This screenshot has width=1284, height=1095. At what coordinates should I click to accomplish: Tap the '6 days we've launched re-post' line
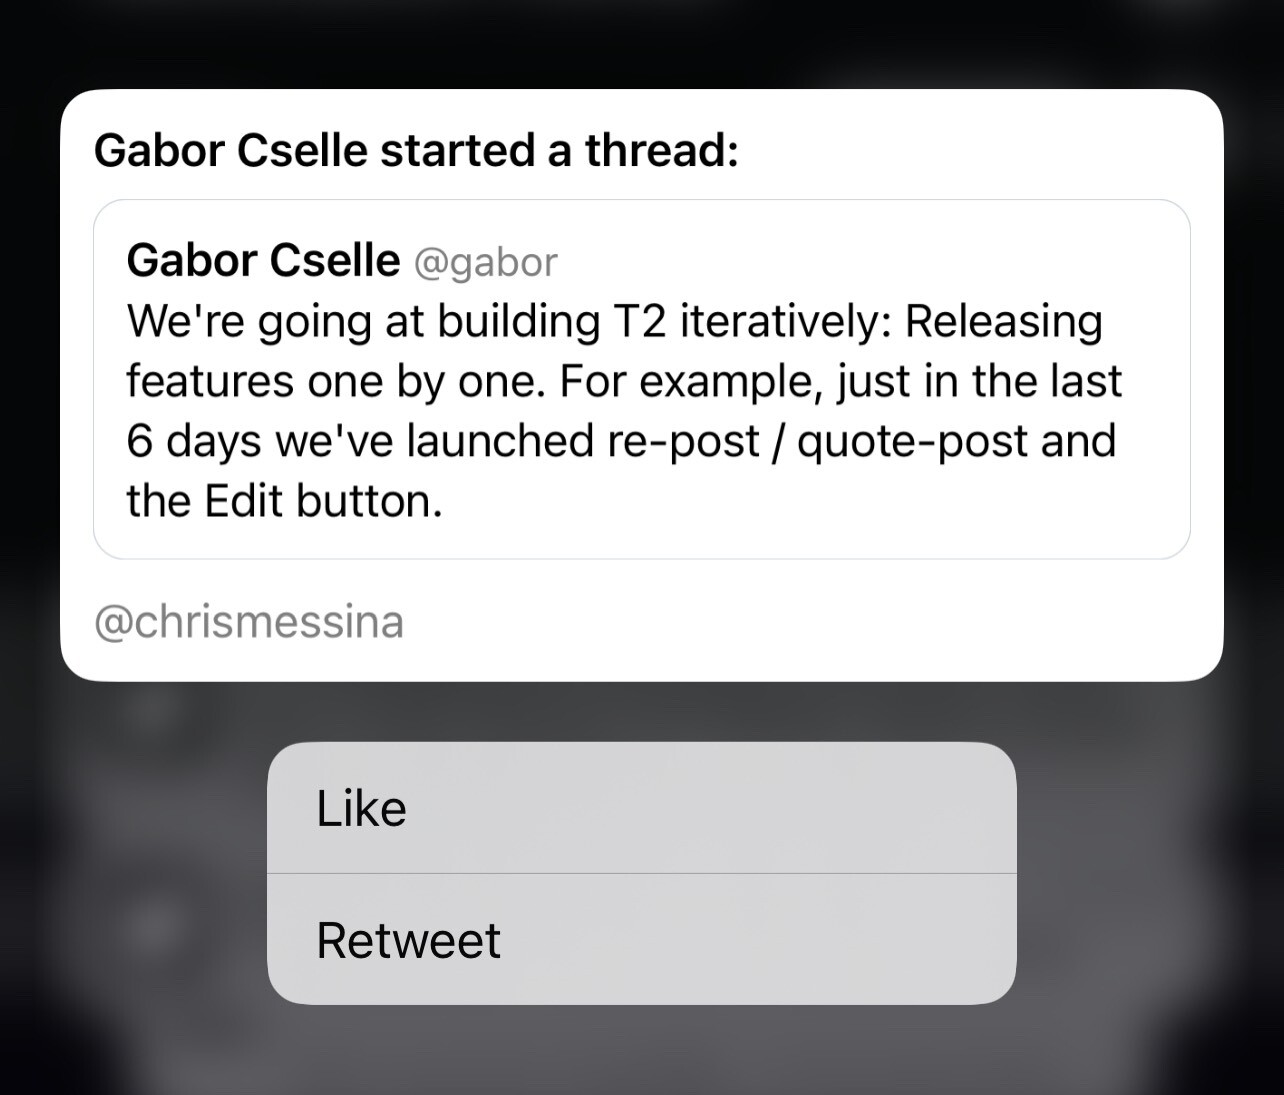coord(621,441)
